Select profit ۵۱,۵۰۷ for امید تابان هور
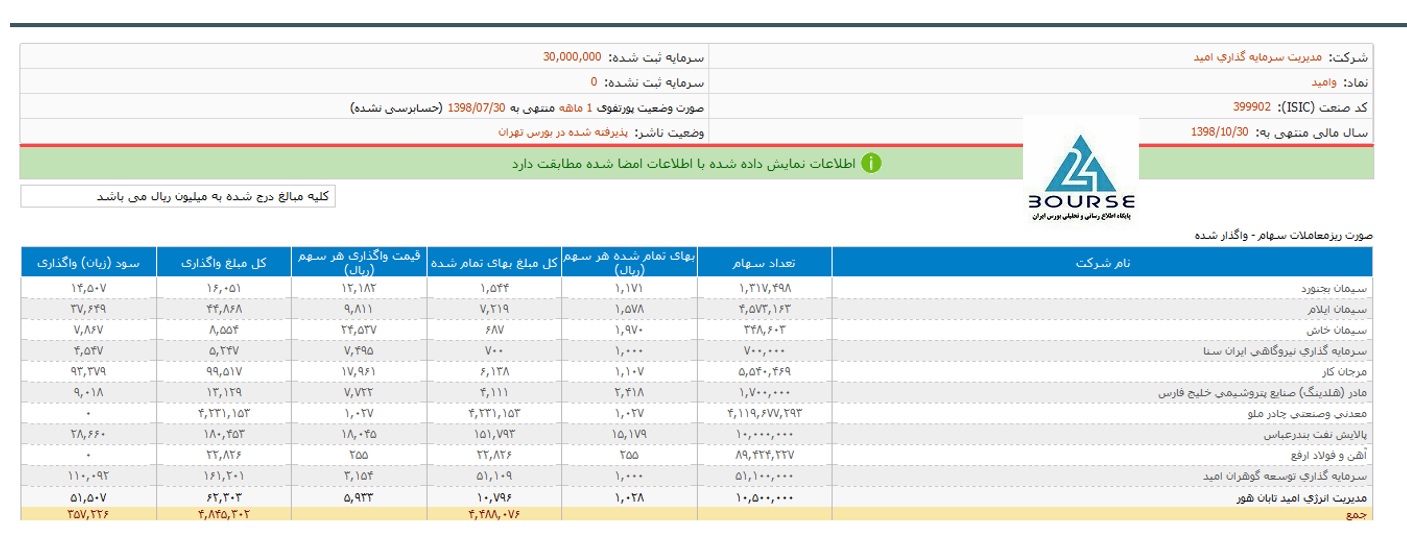 (88, 497)
